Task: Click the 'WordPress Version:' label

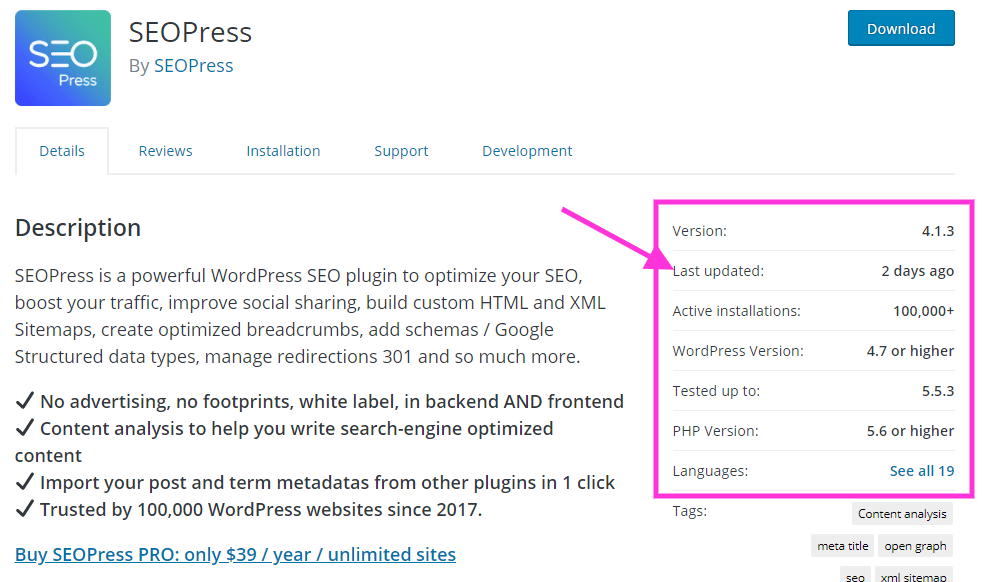Action: (737, 351)
